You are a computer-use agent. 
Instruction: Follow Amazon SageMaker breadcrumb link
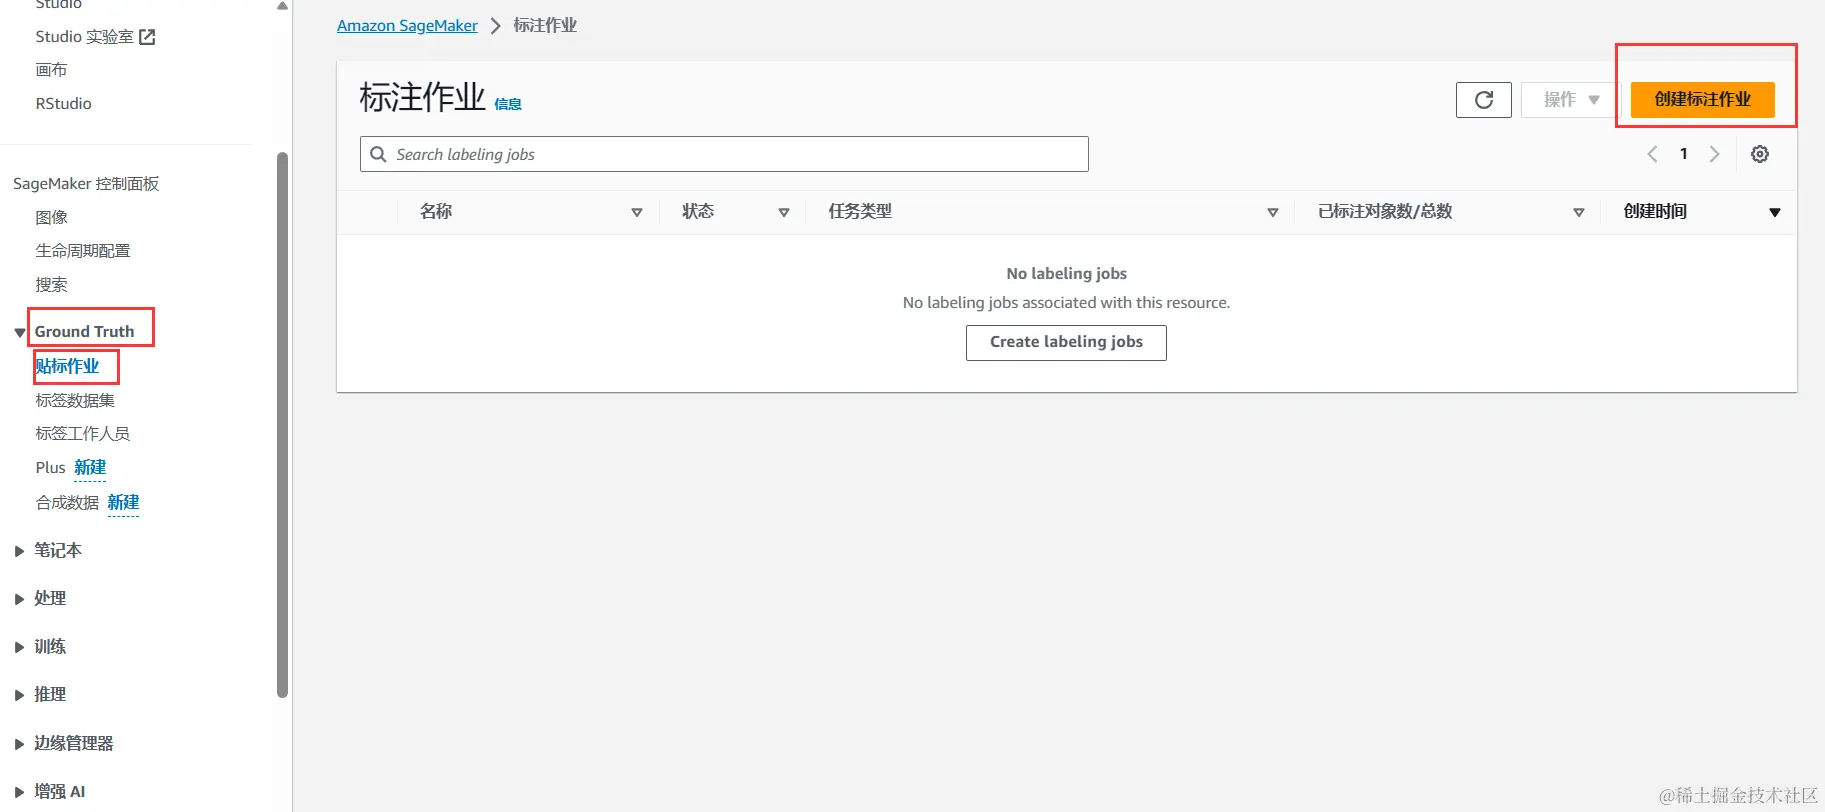pyautogui.click(x=407, y=26)
